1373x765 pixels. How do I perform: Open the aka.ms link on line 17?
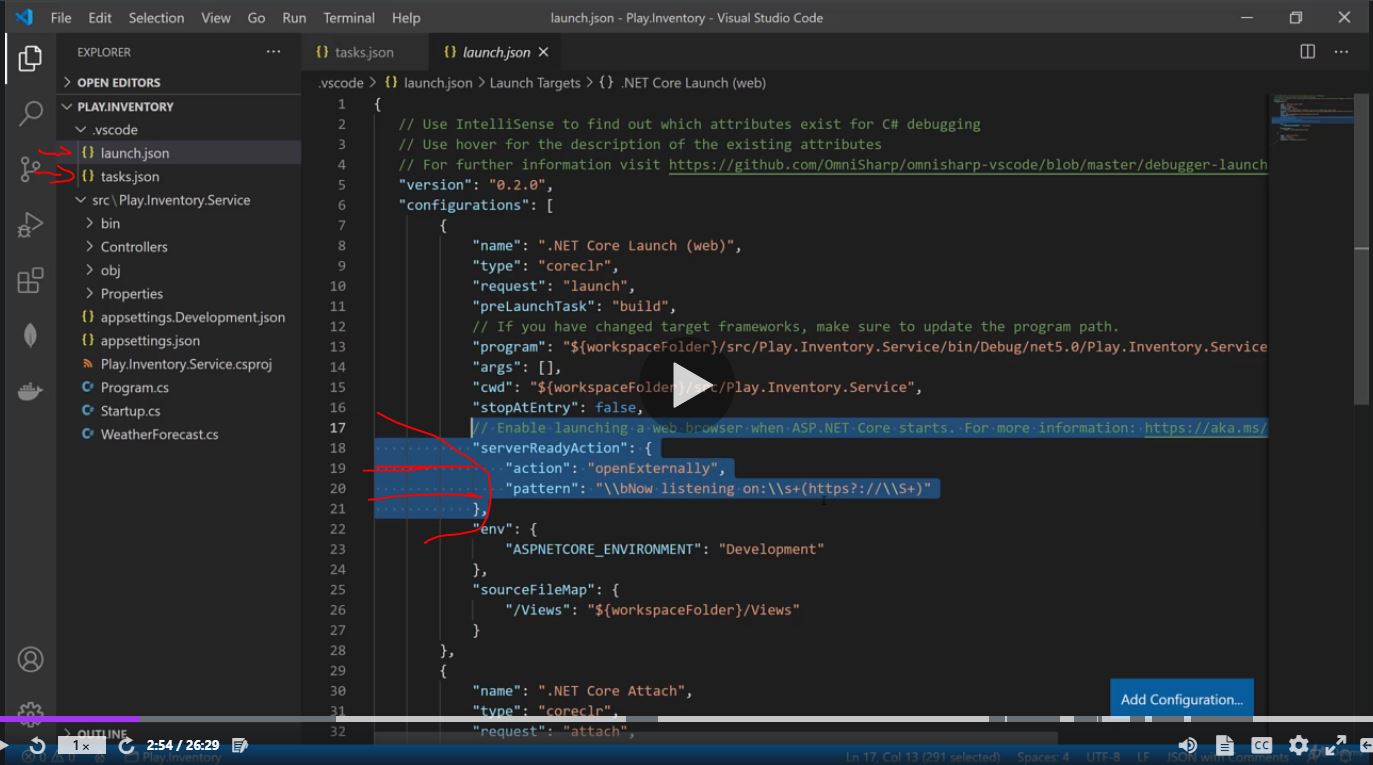pyautogui.click(x=1206, y=428)
